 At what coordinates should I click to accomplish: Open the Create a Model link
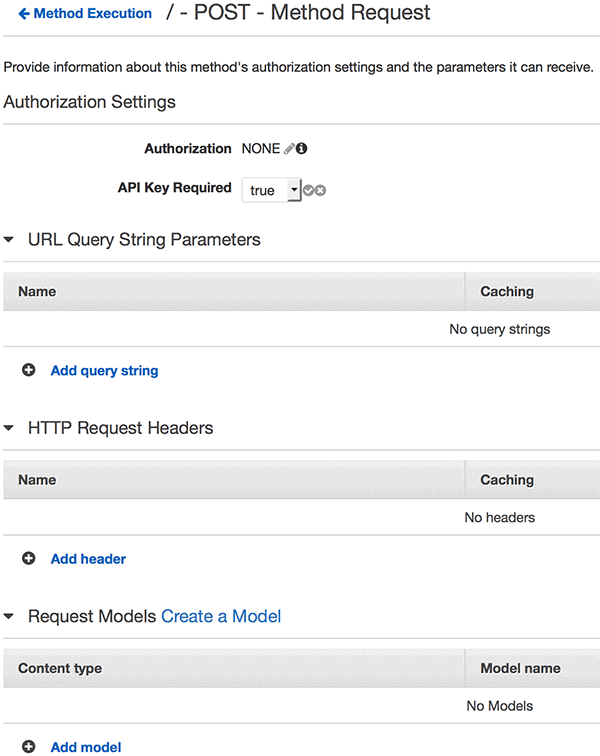click(221, 616)
